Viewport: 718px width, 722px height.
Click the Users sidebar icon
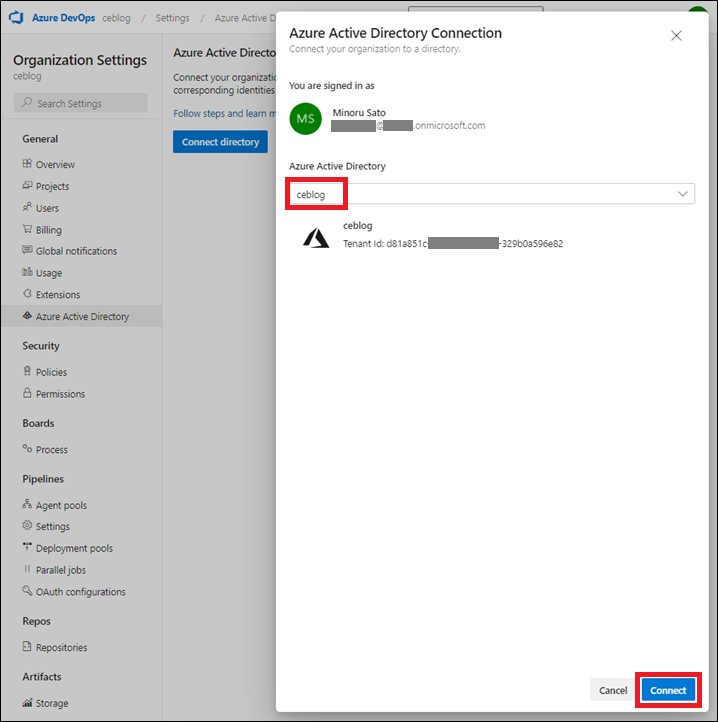(x=27, y=207)
